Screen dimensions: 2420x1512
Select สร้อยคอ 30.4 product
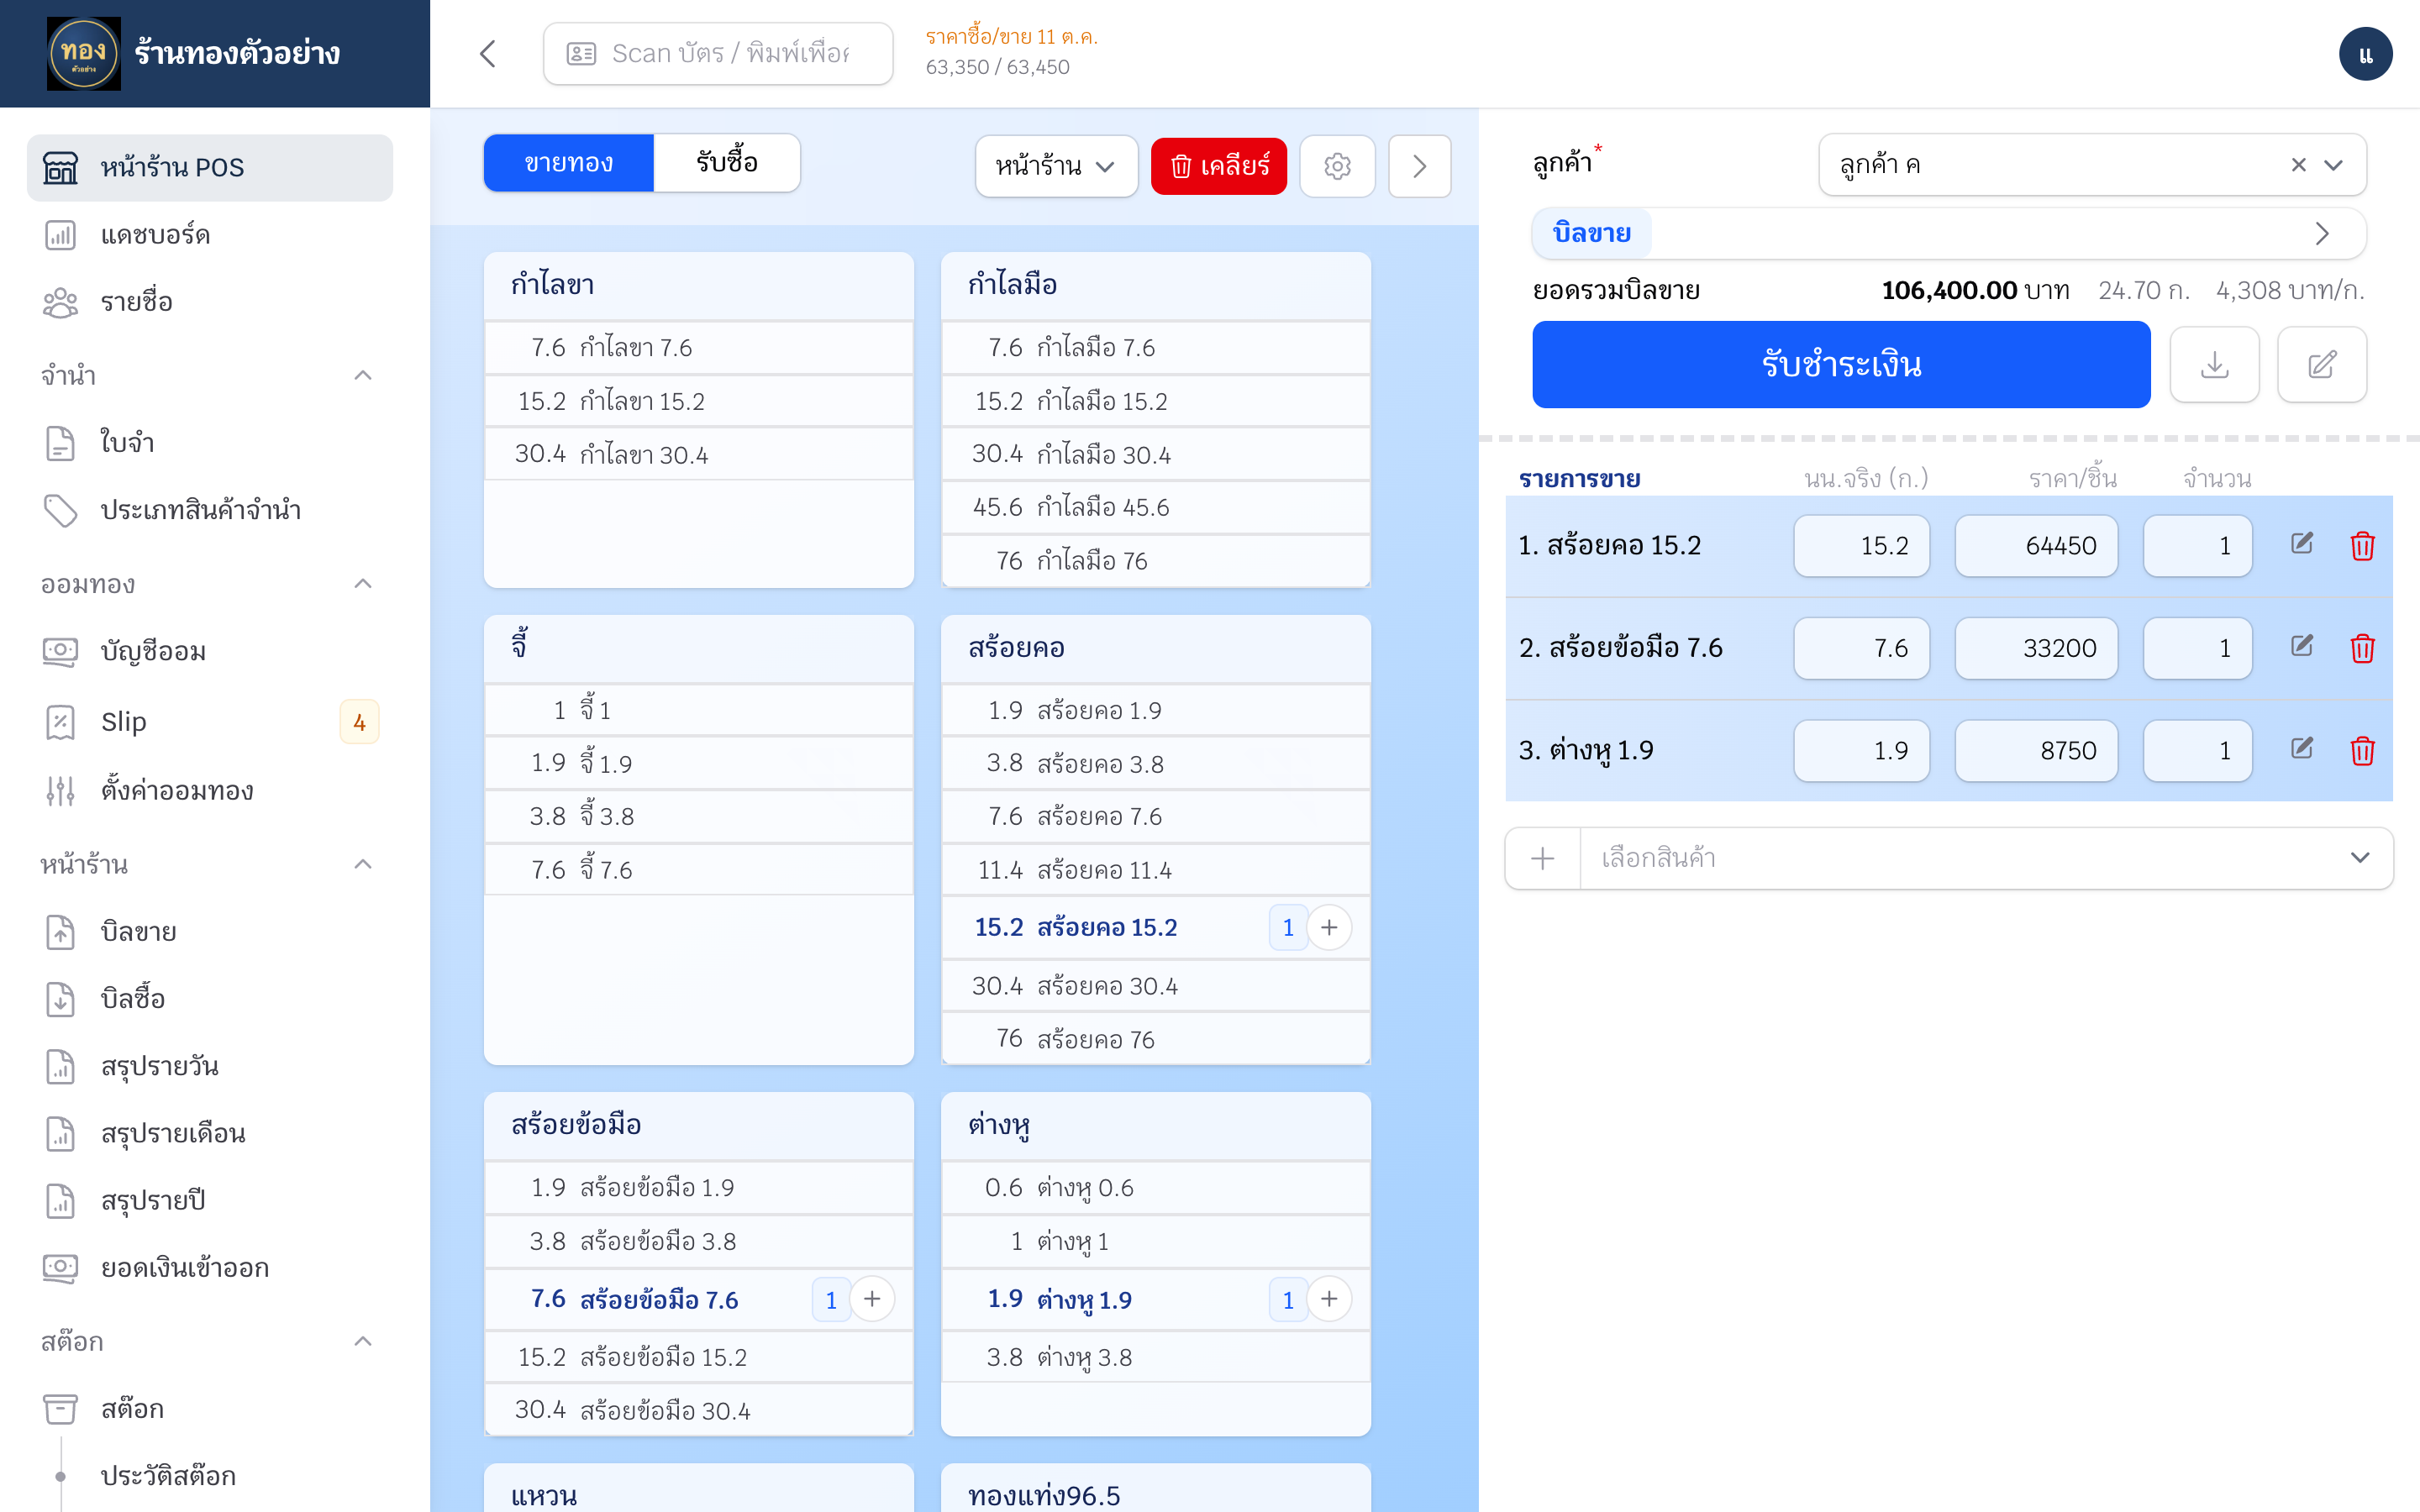pyautogui.click(x=1155, y=986)
